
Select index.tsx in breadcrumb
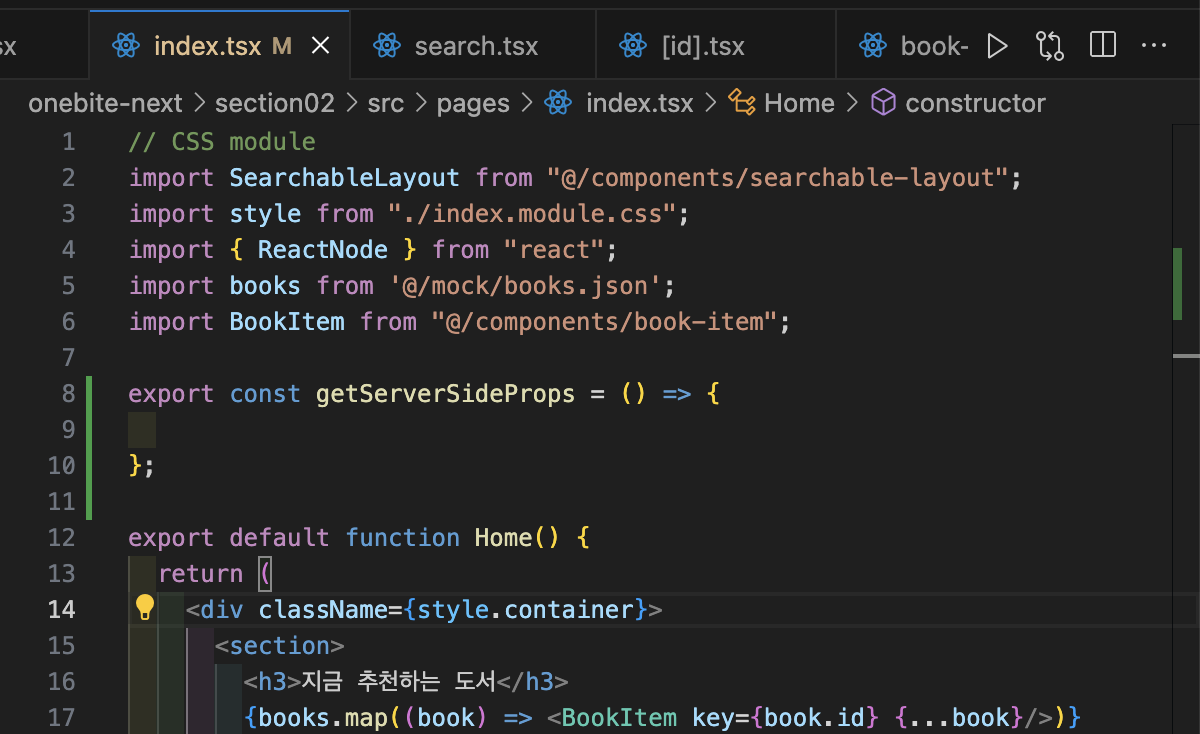pyautogui.click(x=639, y=103)
